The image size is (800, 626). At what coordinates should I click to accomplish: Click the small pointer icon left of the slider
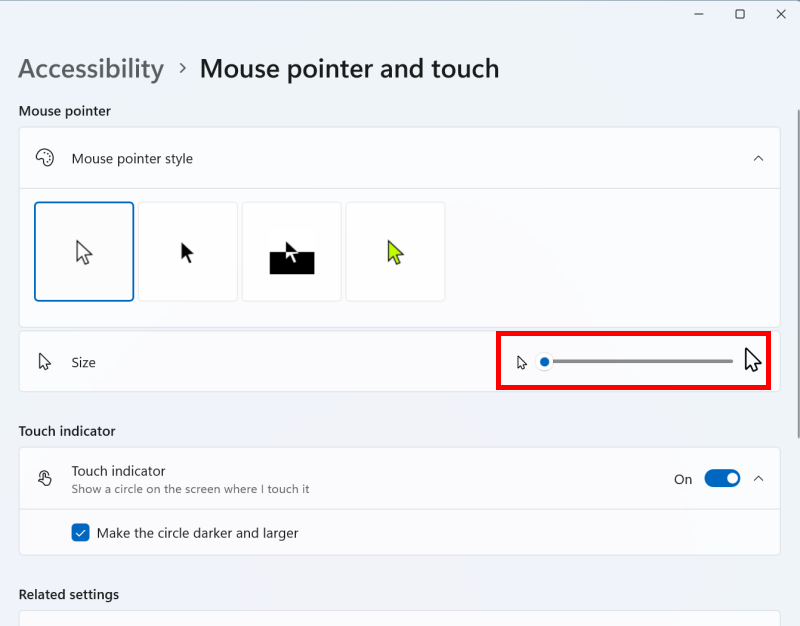(x=521, y=362)
